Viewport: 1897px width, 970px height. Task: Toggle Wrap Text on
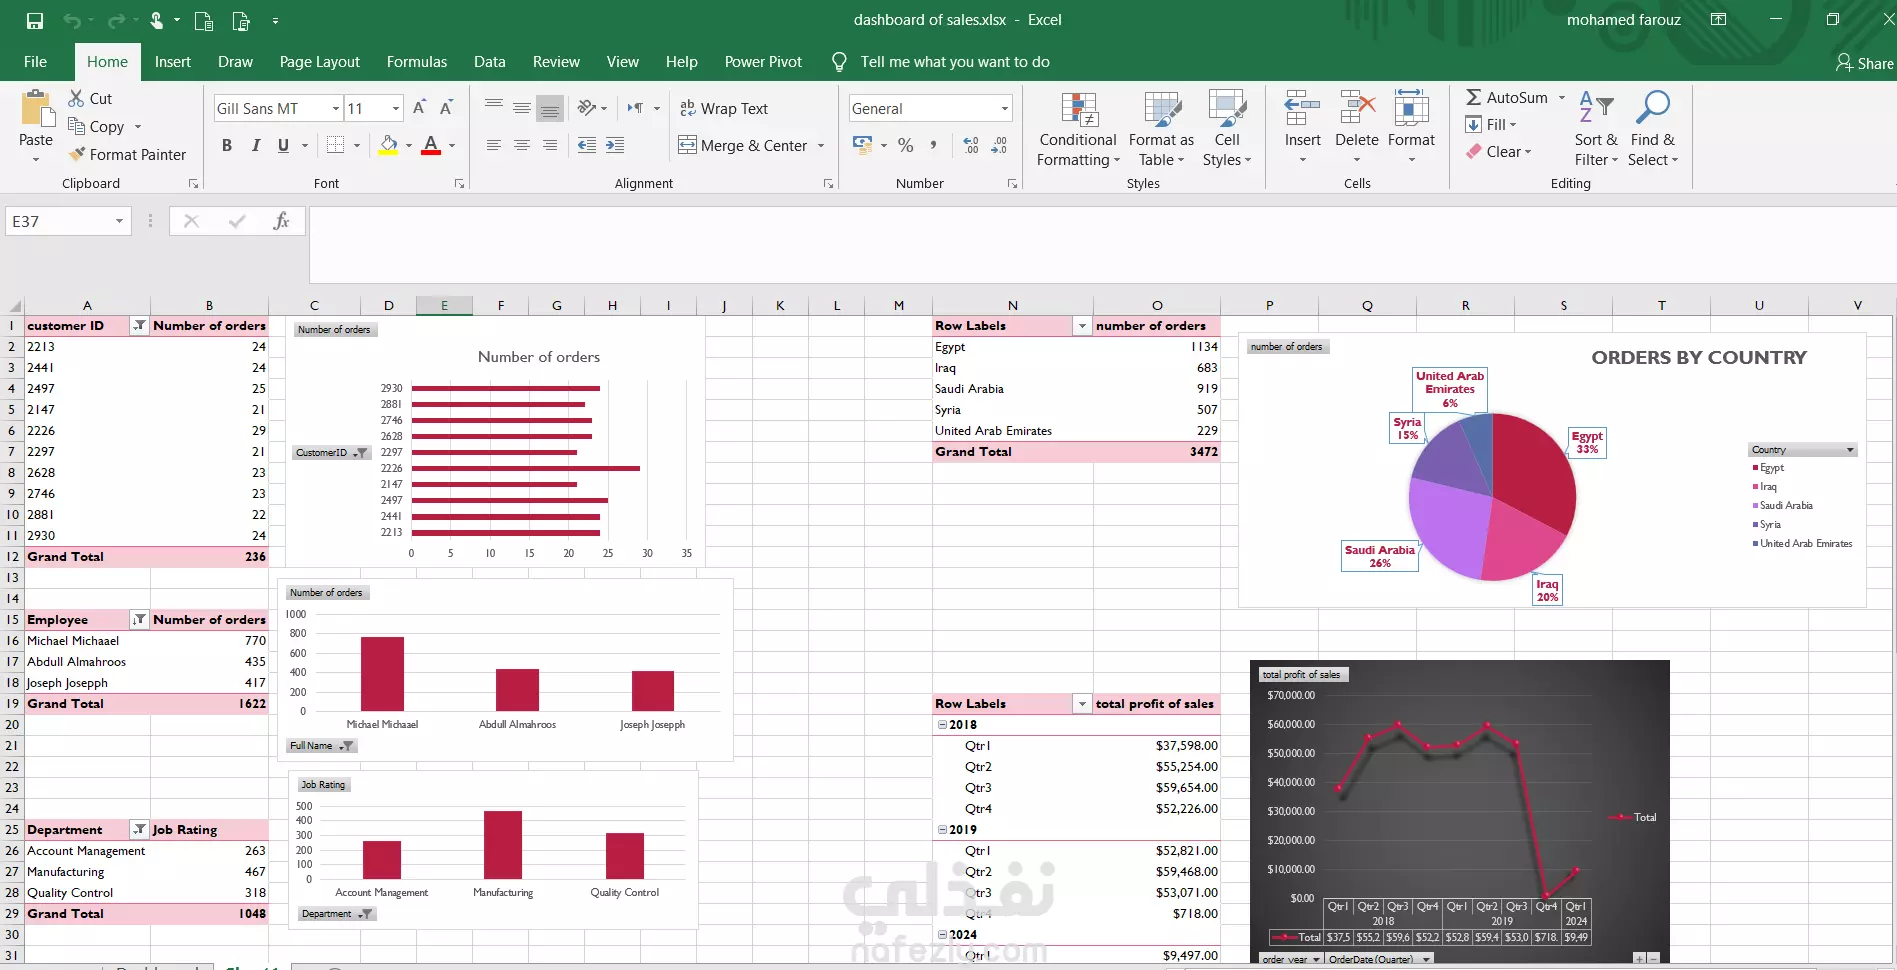tap(723, 108)
